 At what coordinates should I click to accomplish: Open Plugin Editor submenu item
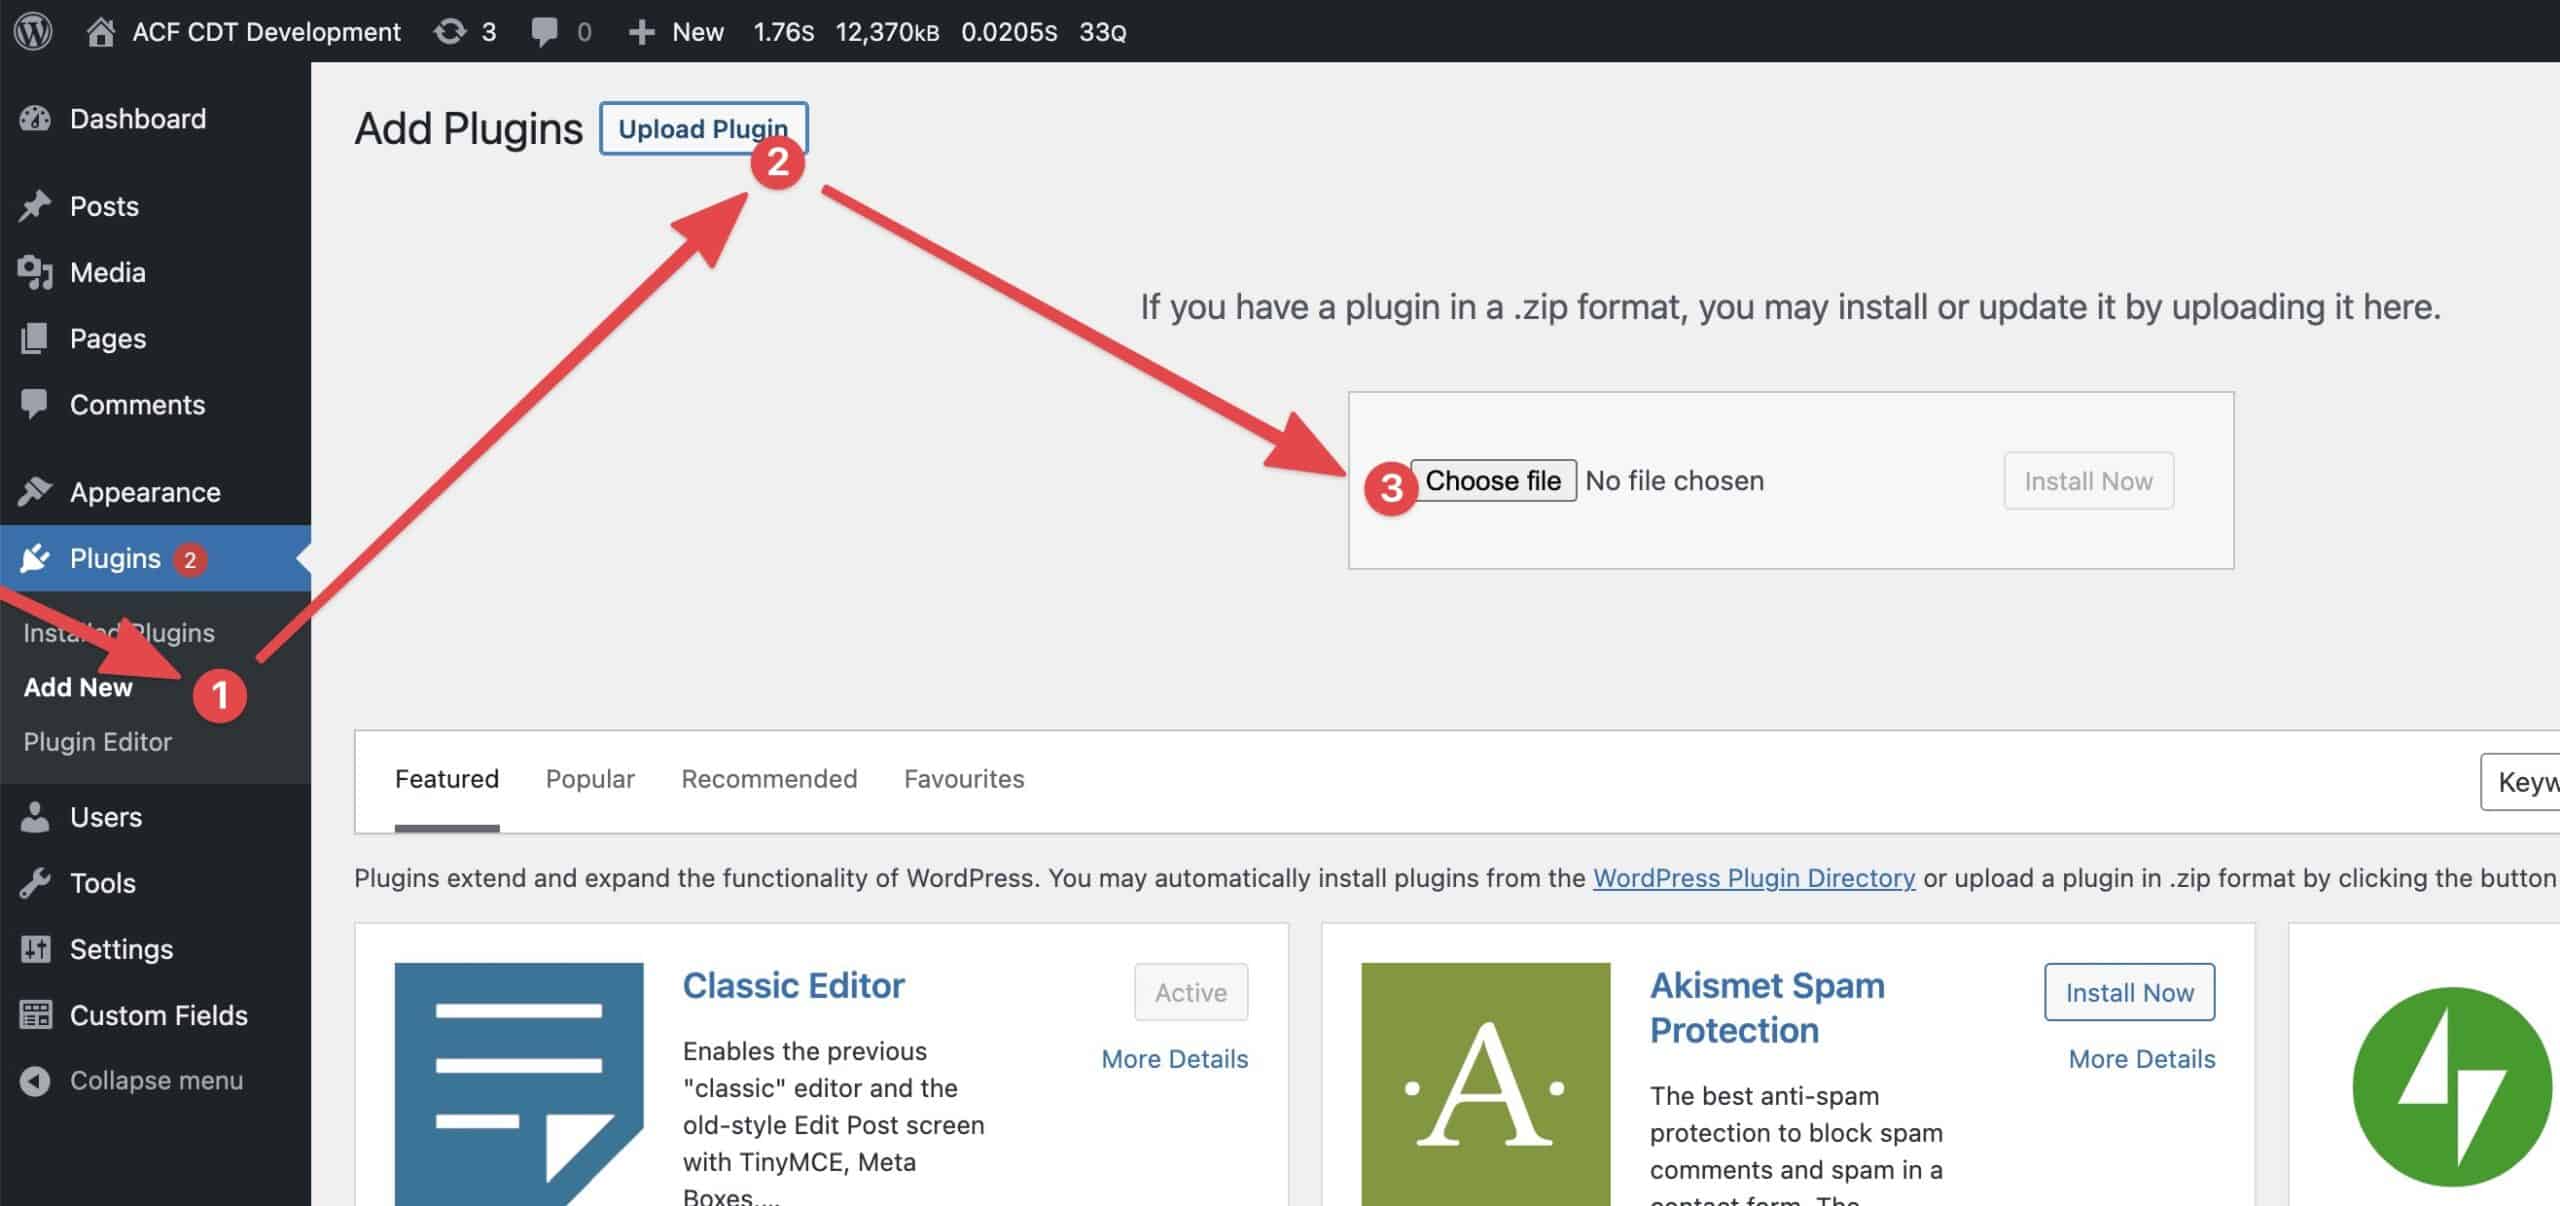tap(98, 741)
